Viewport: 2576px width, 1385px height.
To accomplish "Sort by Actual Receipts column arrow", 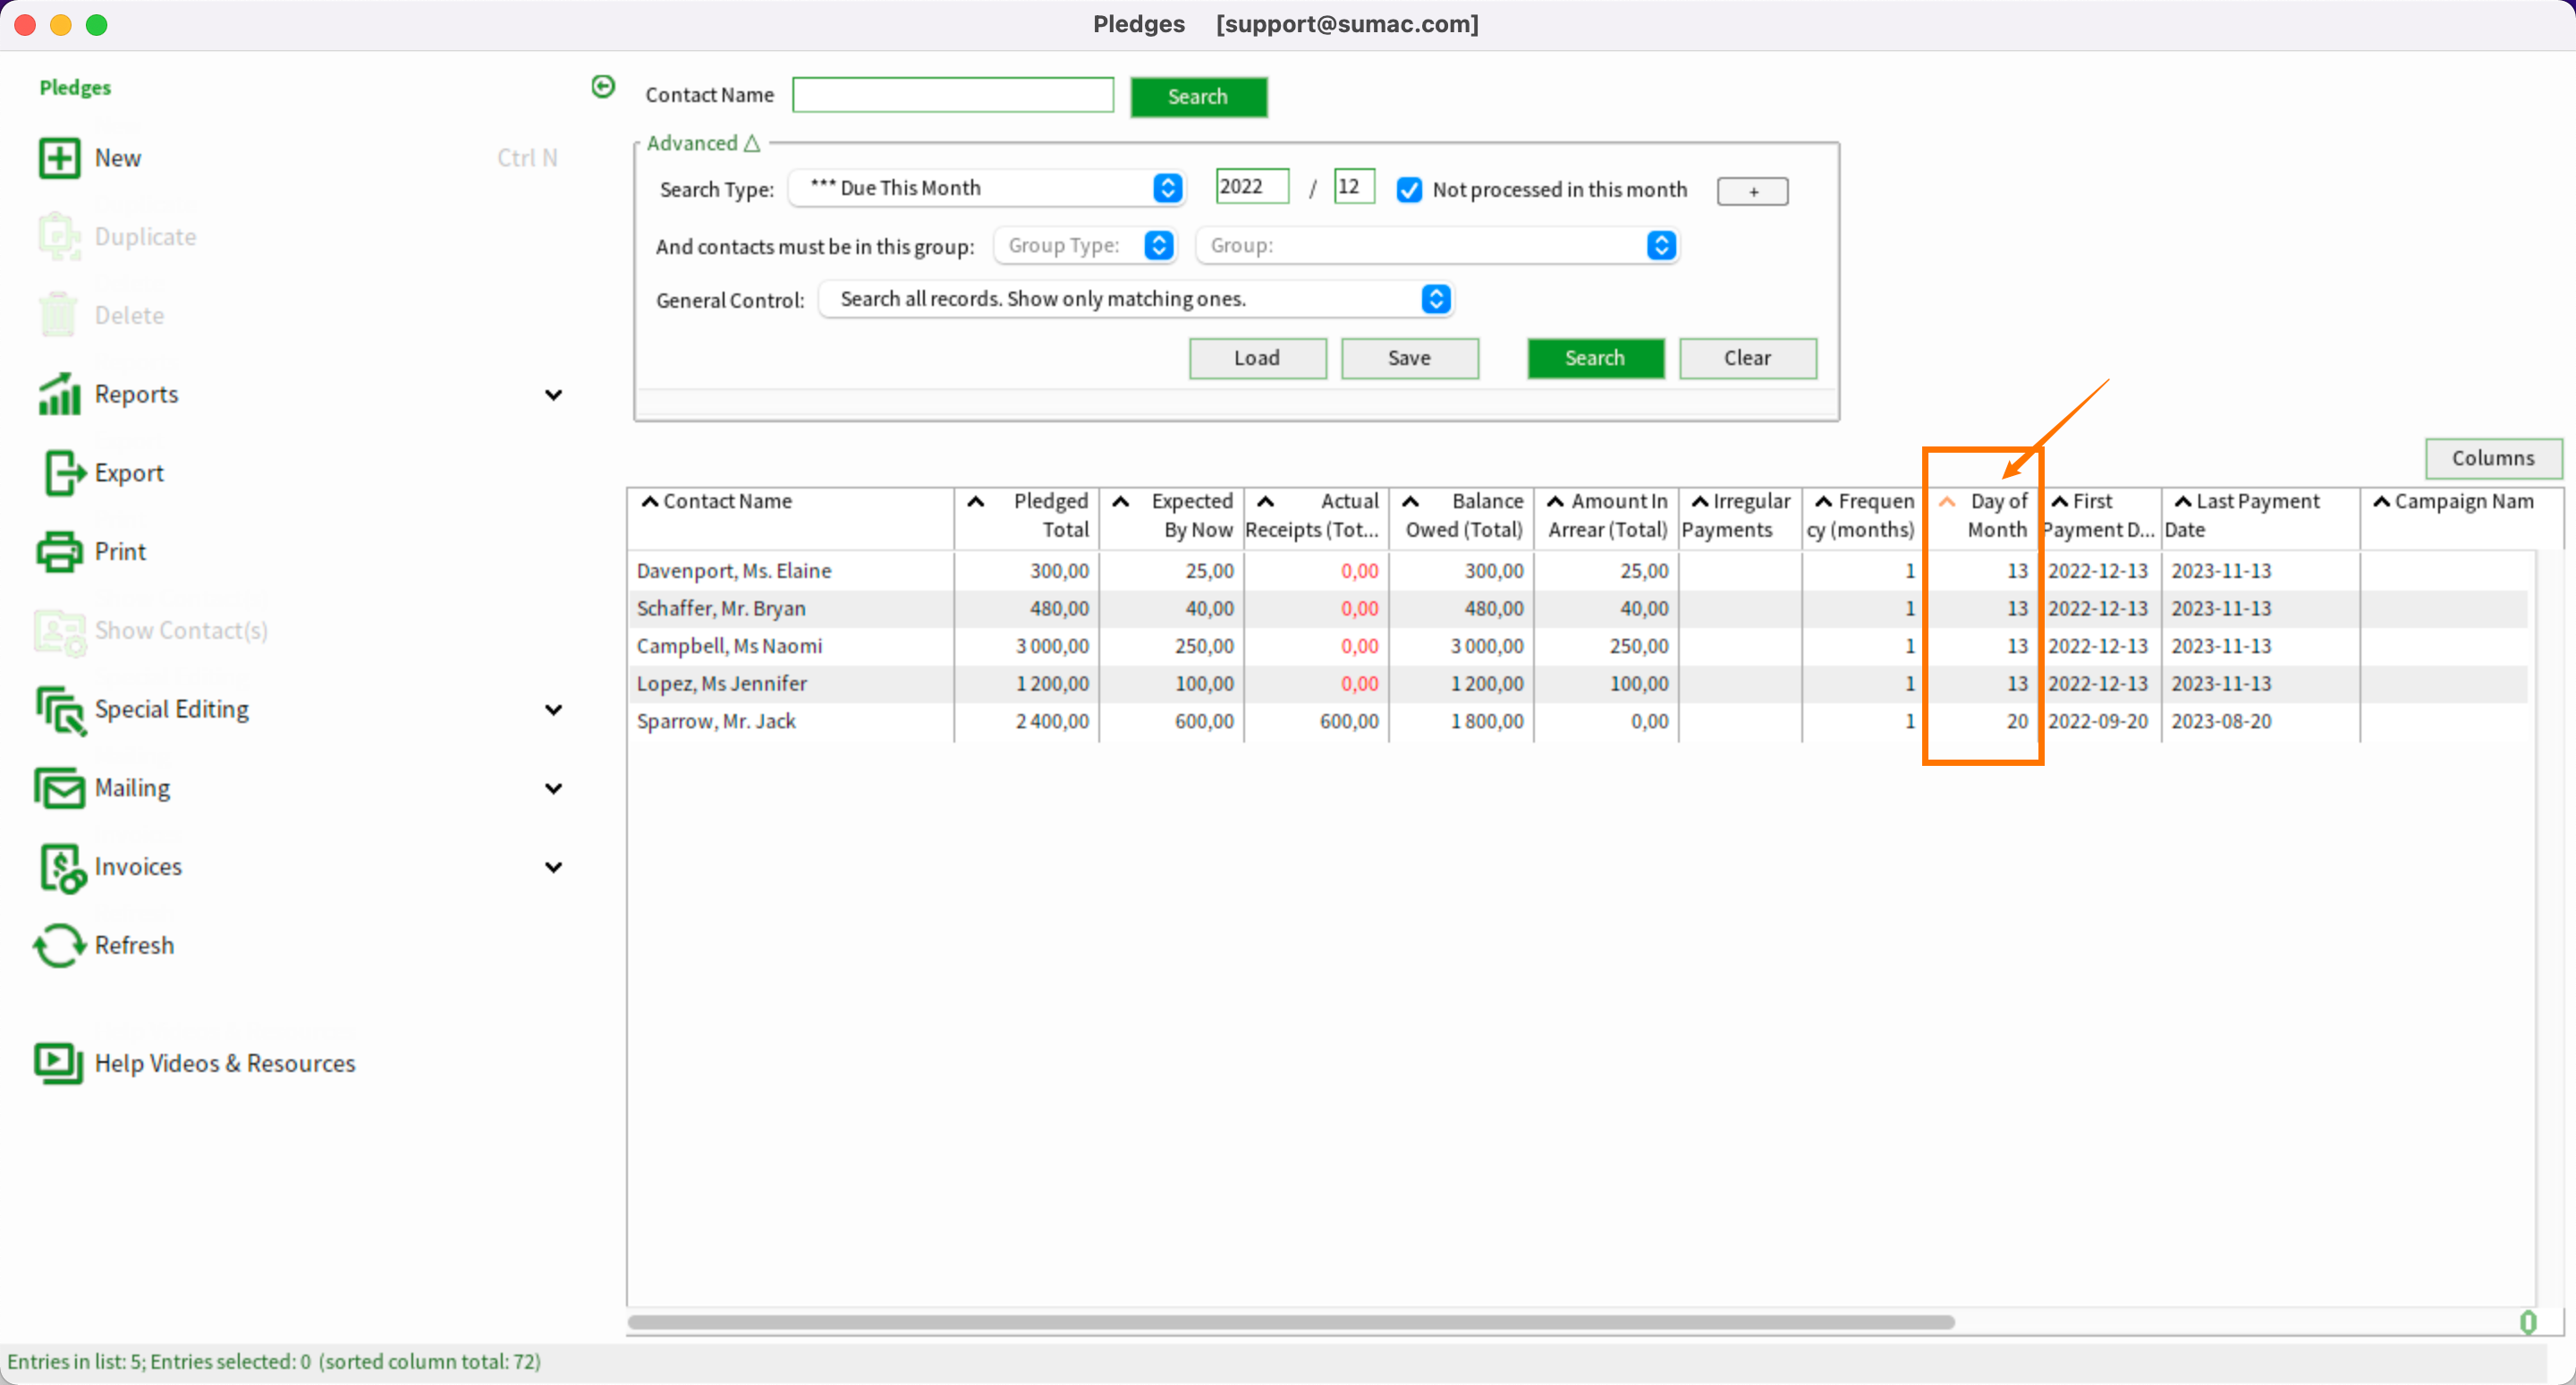I will point(1265,501).
